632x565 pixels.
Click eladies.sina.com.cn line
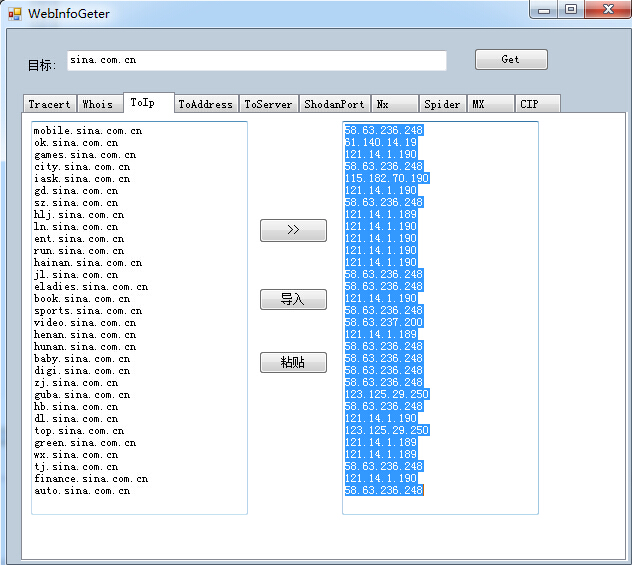[91, 287]
